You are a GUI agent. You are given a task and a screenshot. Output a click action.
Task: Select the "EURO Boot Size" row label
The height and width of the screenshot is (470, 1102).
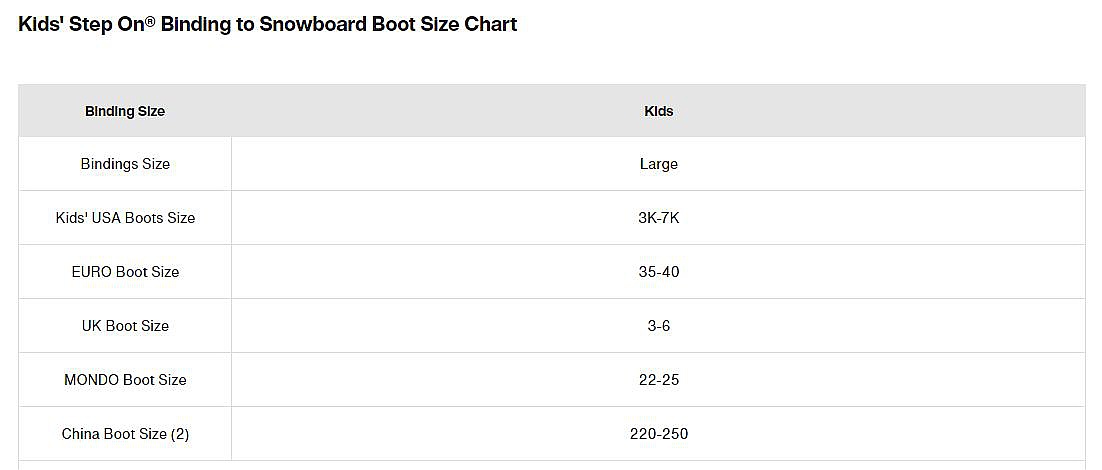pyautogui.click(x=125, y=272)
